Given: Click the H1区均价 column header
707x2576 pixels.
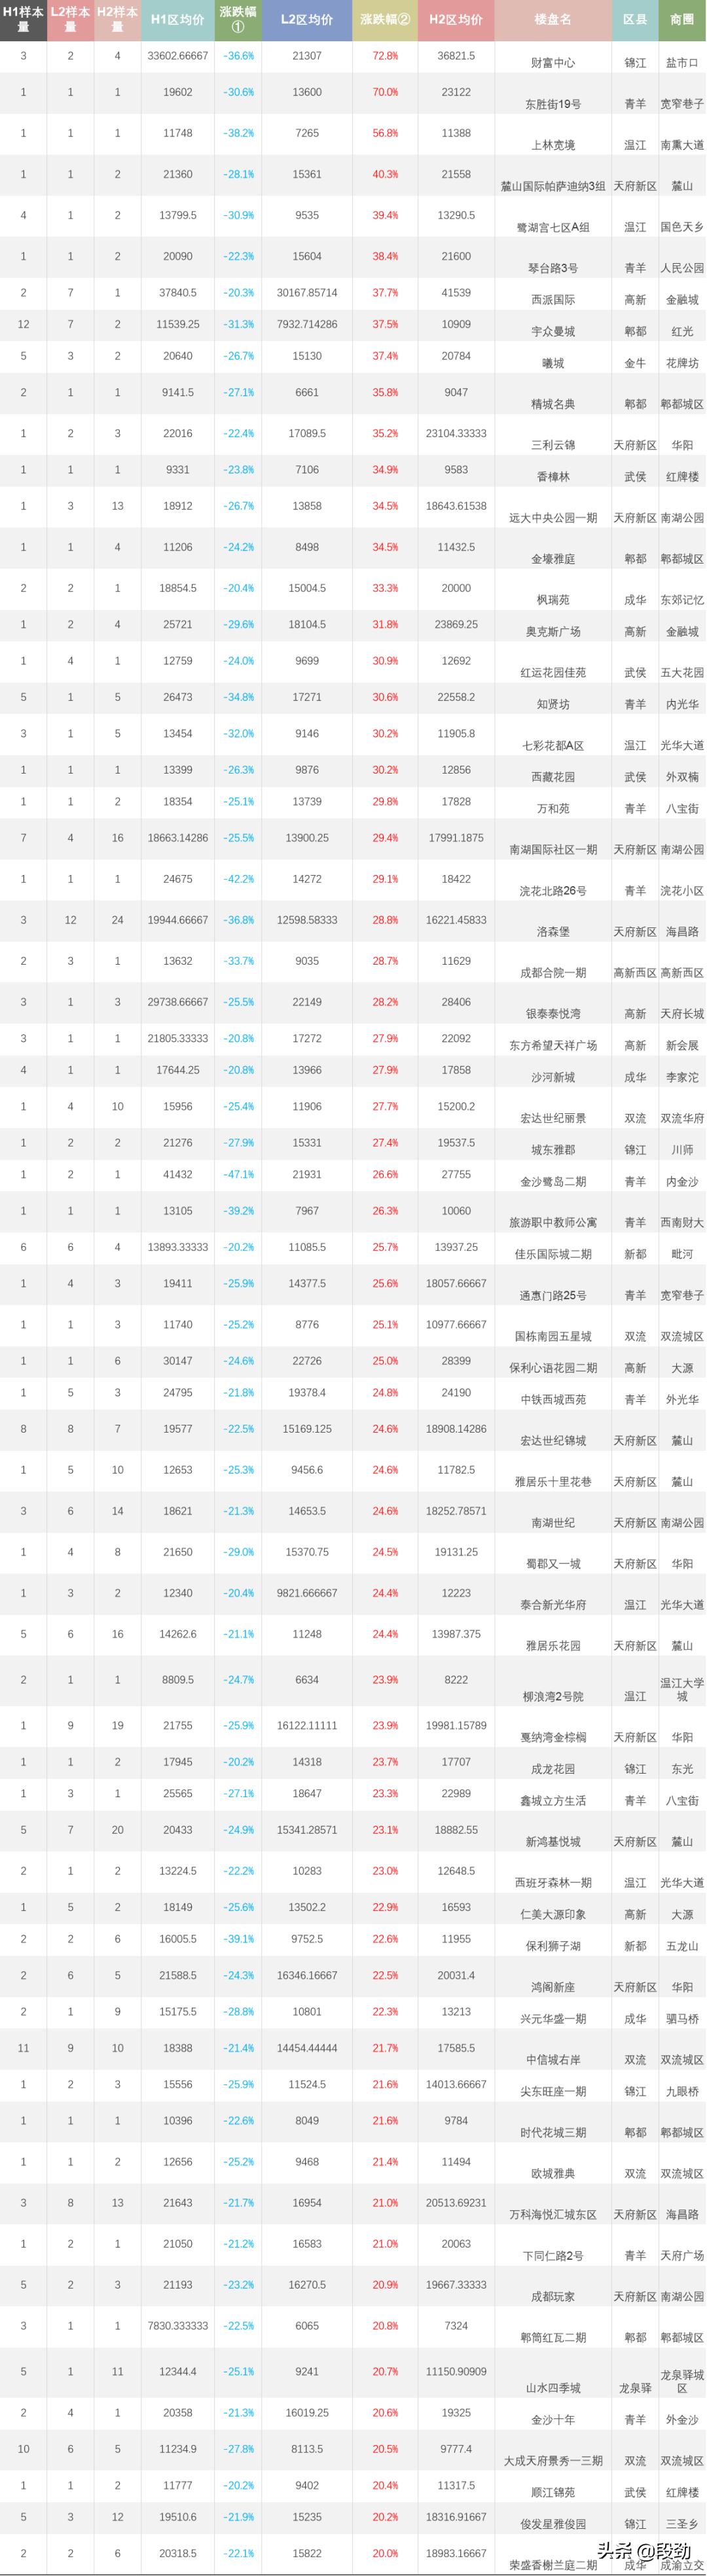Looking at the screenshot, I should click(x=177, y=20).
